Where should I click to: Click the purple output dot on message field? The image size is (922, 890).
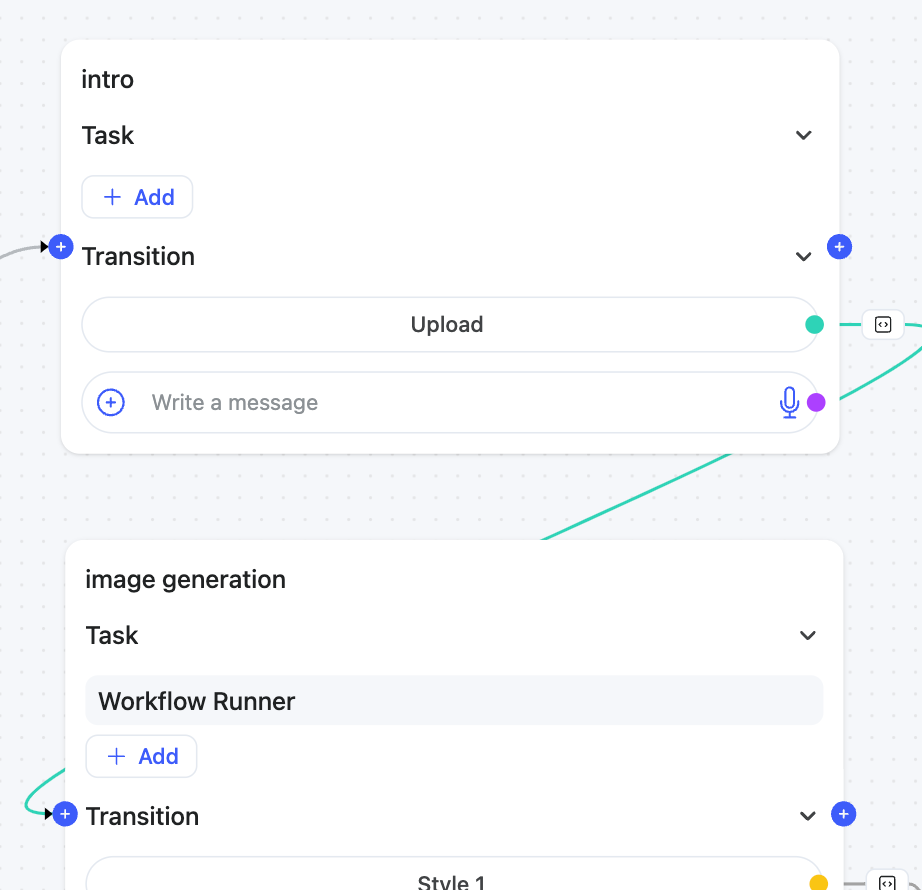pyautogui.click(x=816, y=403)
